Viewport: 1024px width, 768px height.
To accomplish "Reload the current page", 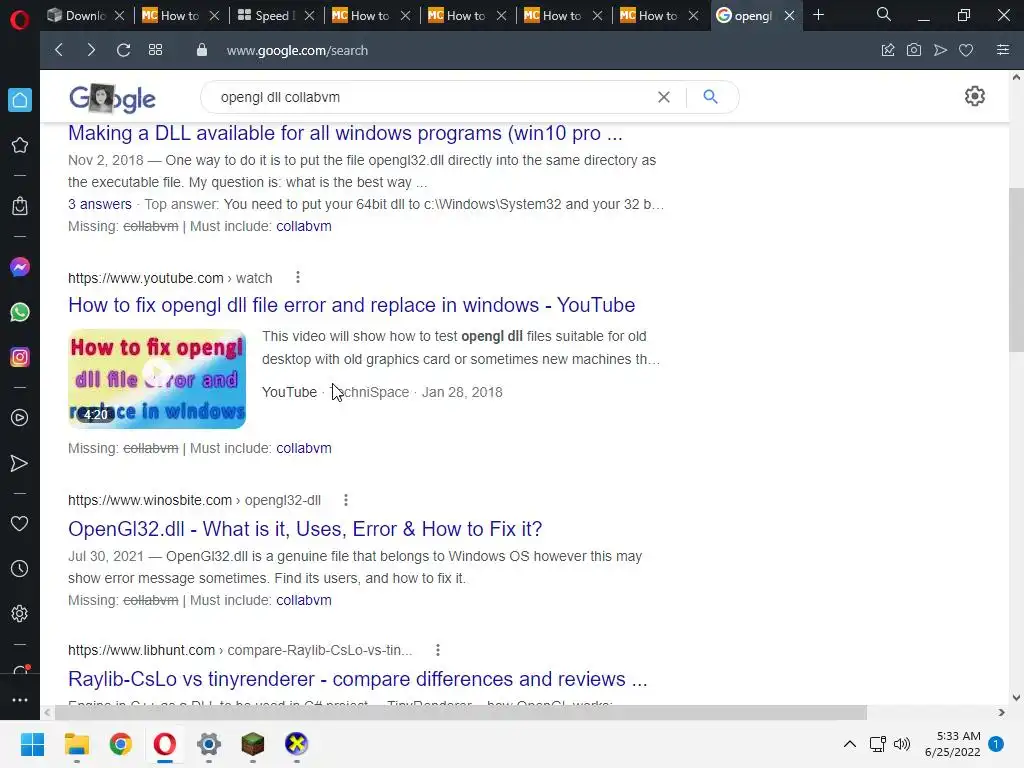I will coord(123,50).
